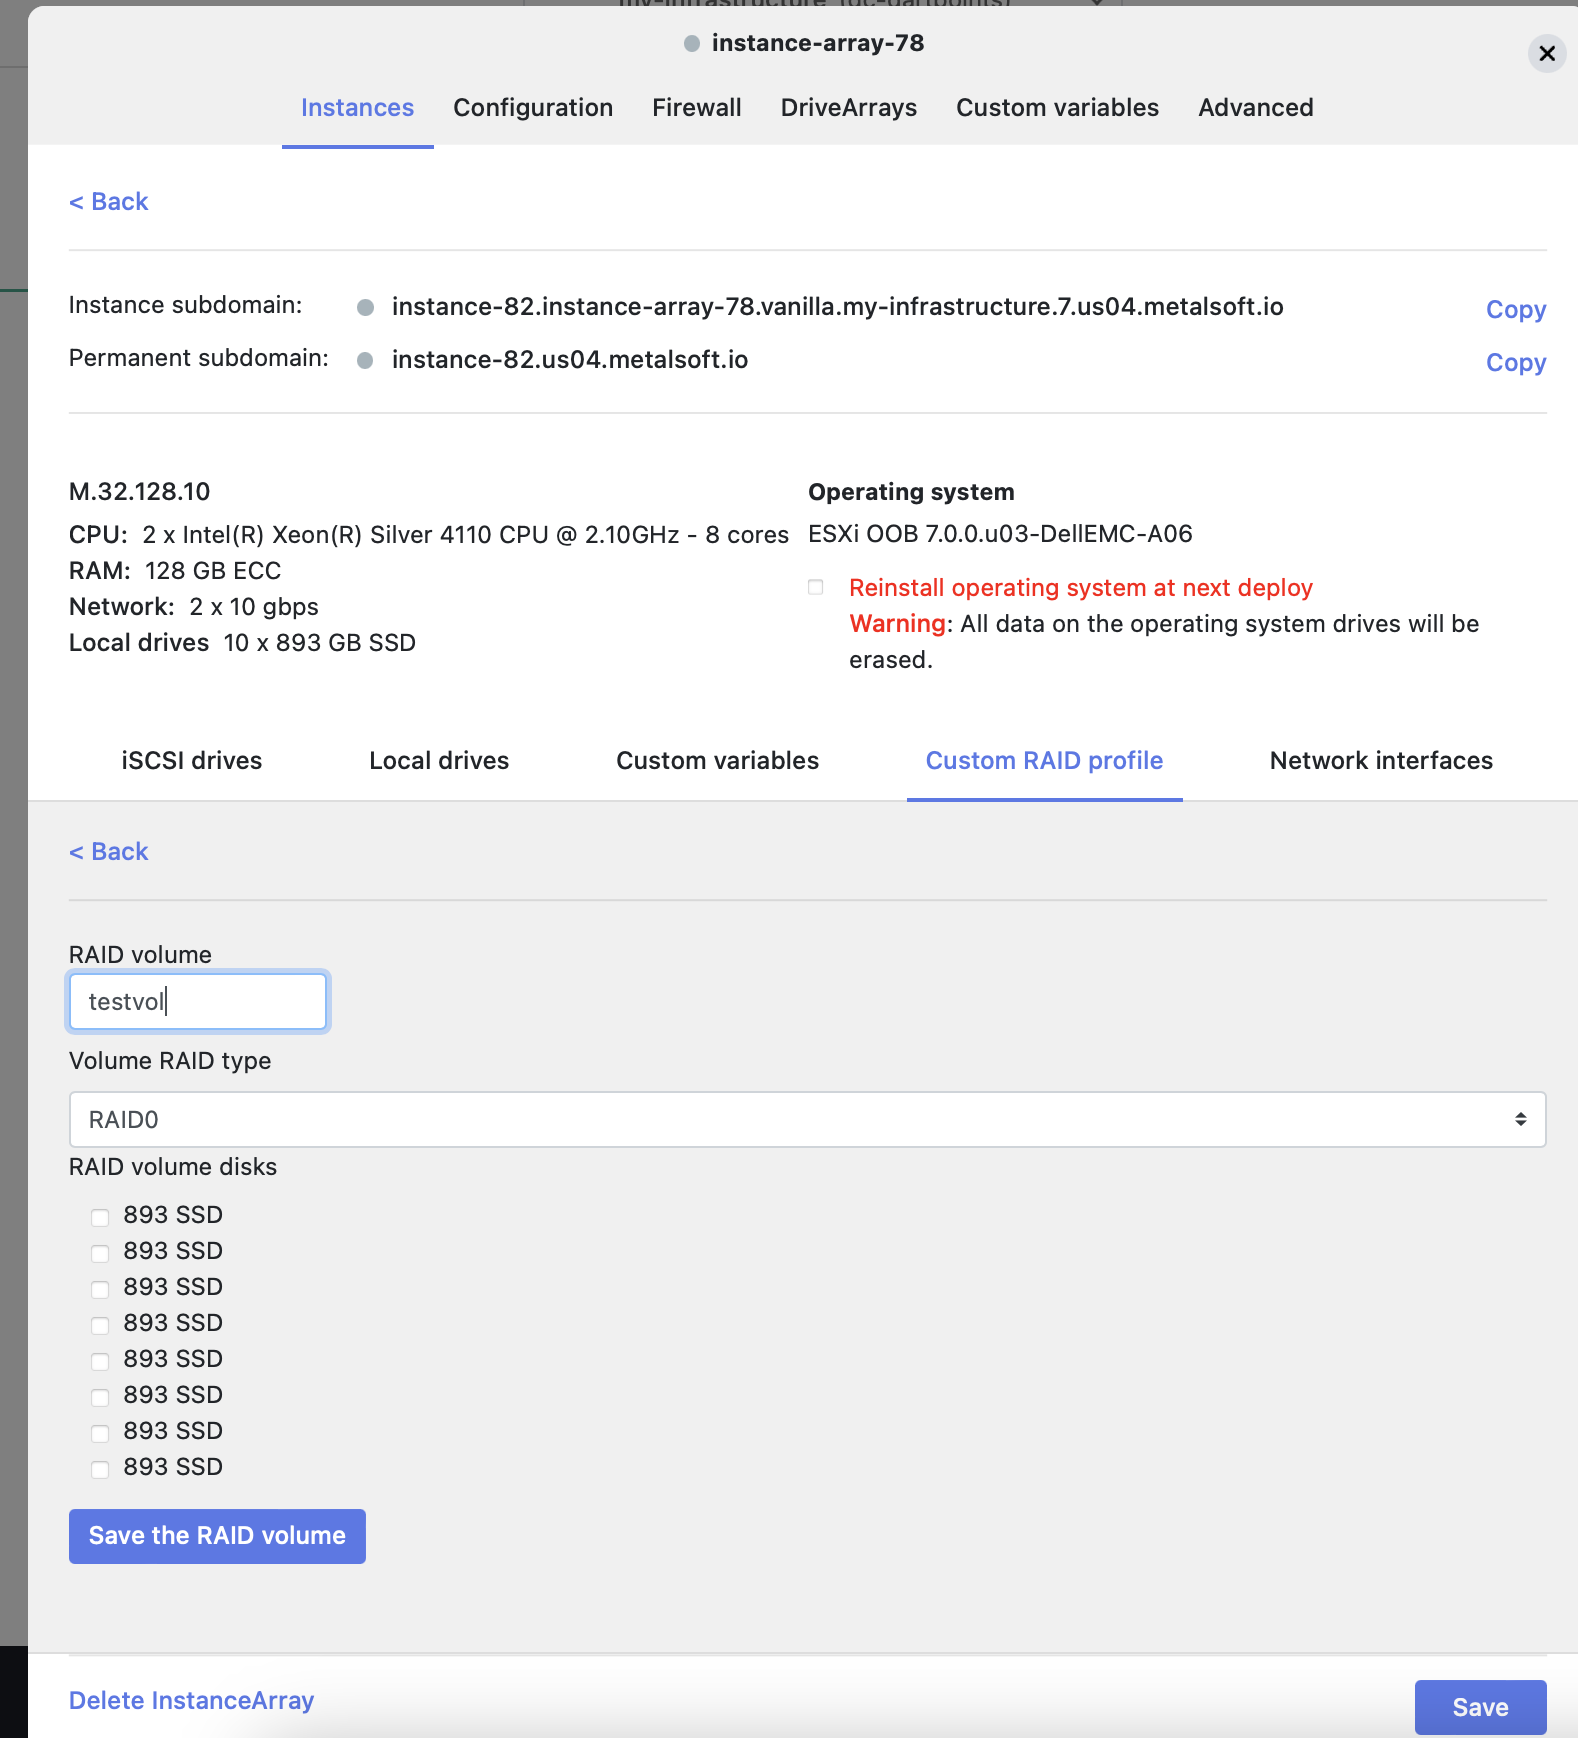Click the top Back link
Screen dimensions: 1578x1738
tap(108, 202)
